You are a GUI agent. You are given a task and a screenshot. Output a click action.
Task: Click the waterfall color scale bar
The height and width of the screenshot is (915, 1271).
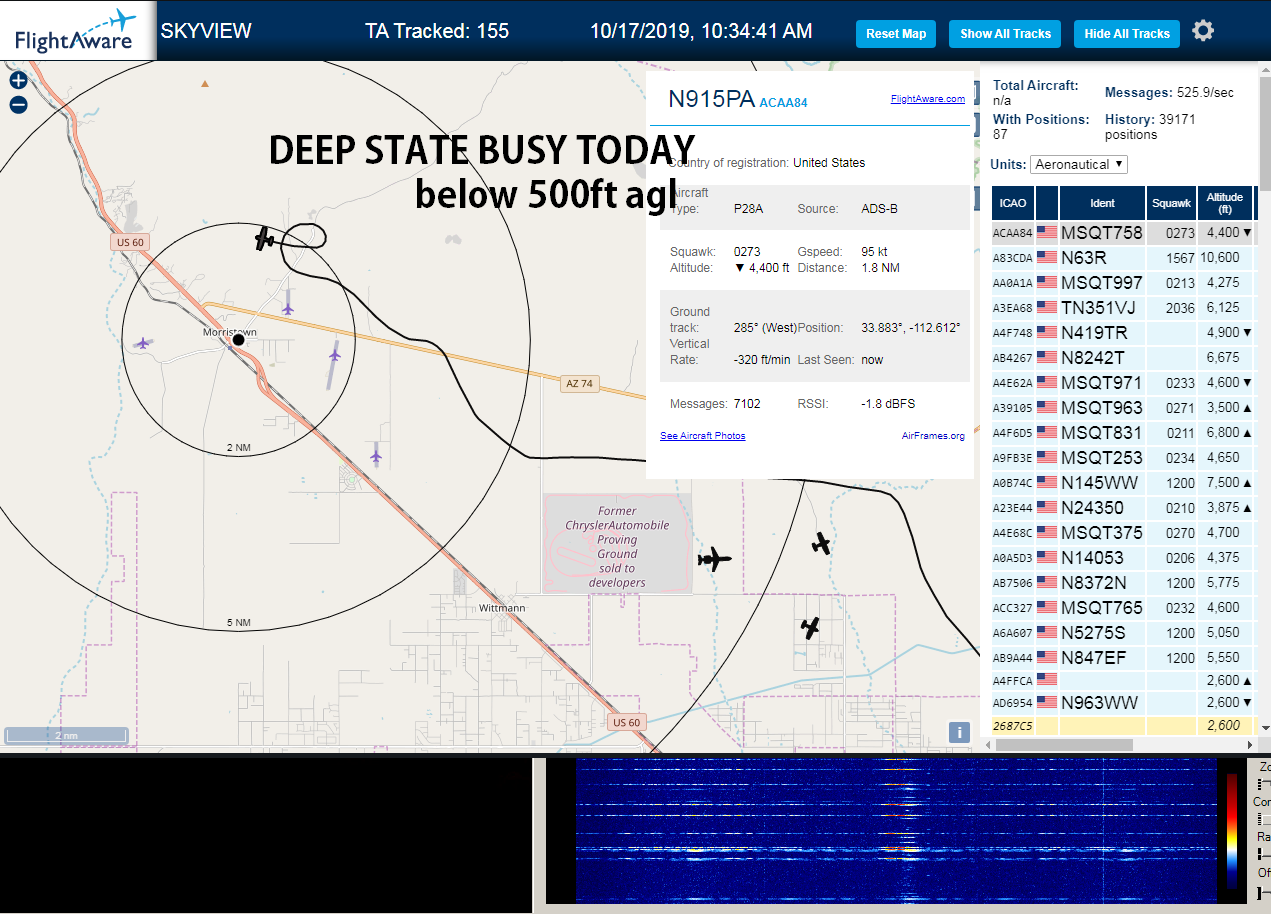click(x=1232, y=831)
